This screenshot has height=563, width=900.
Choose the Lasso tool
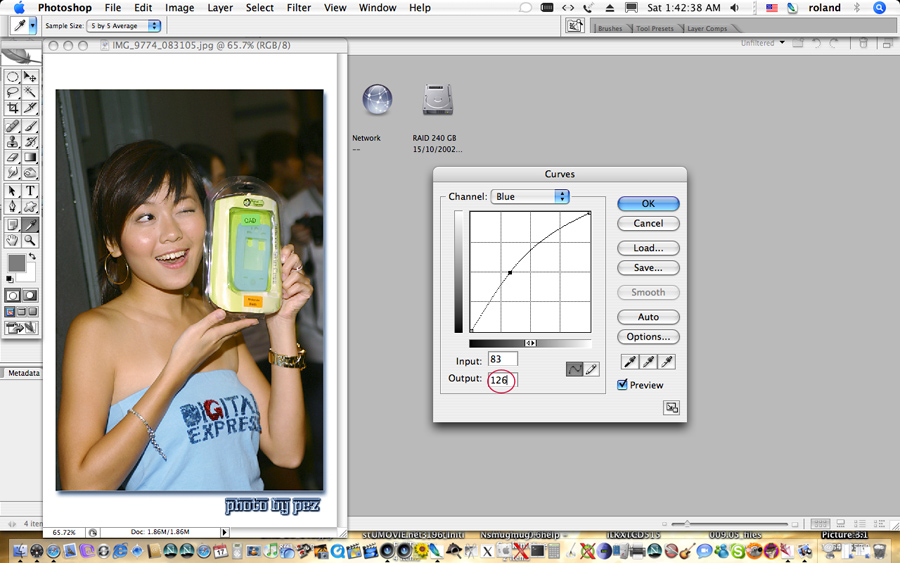[x=12, y=92]
